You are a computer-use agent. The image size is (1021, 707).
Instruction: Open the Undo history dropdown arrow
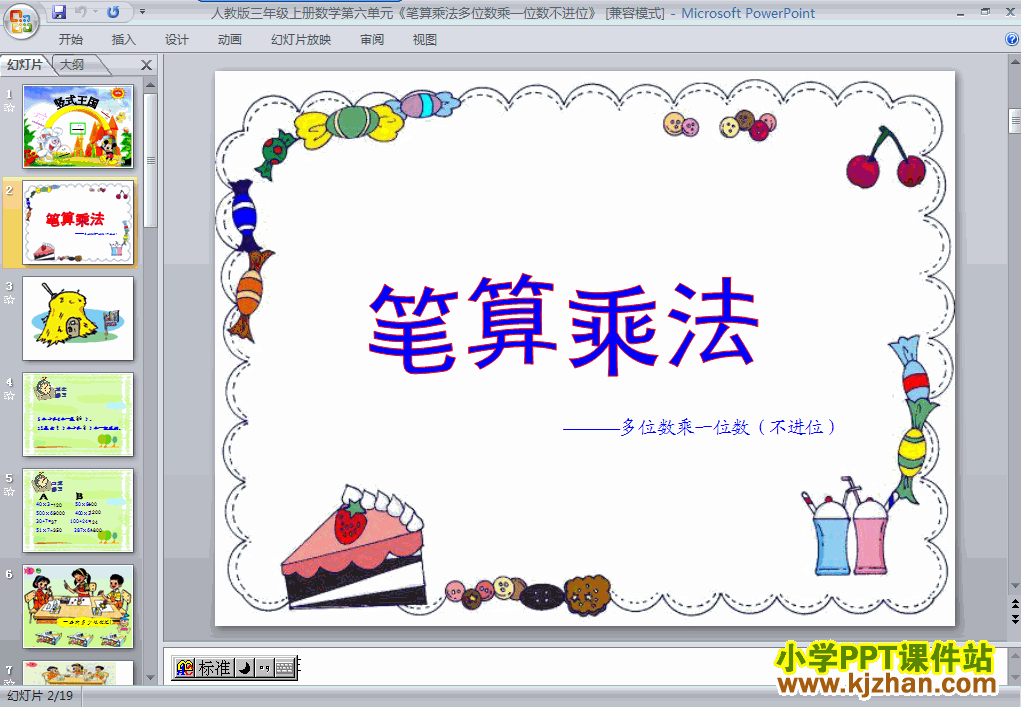[95, 12]
